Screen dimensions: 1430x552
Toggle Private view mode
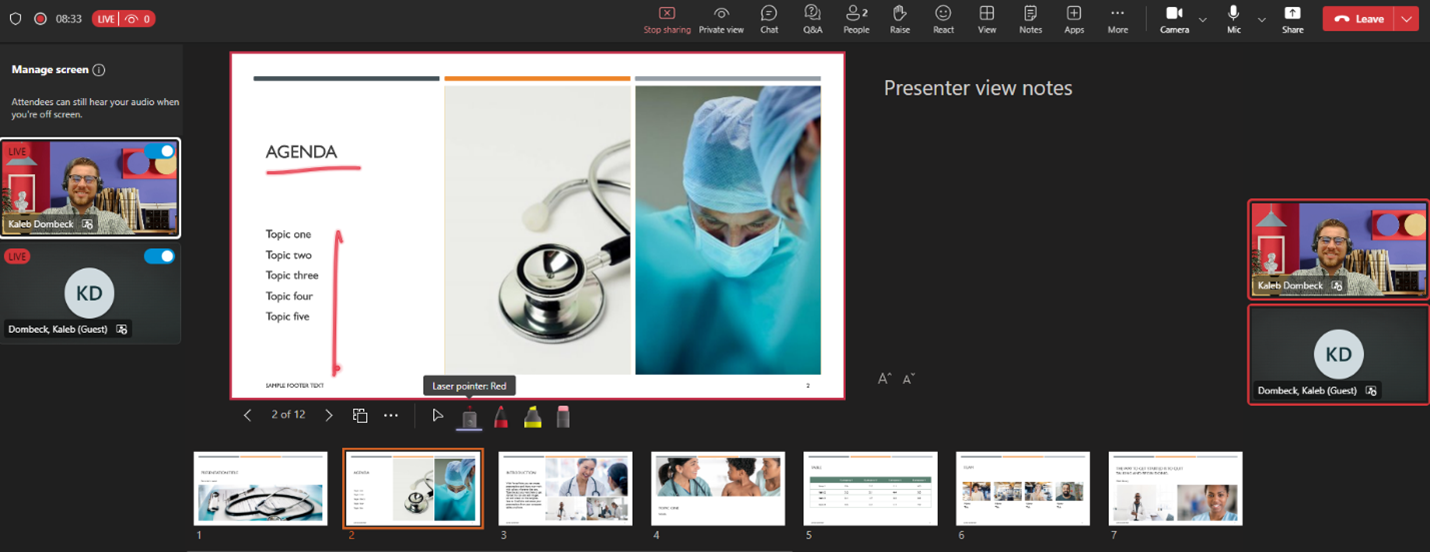[721, 14]
